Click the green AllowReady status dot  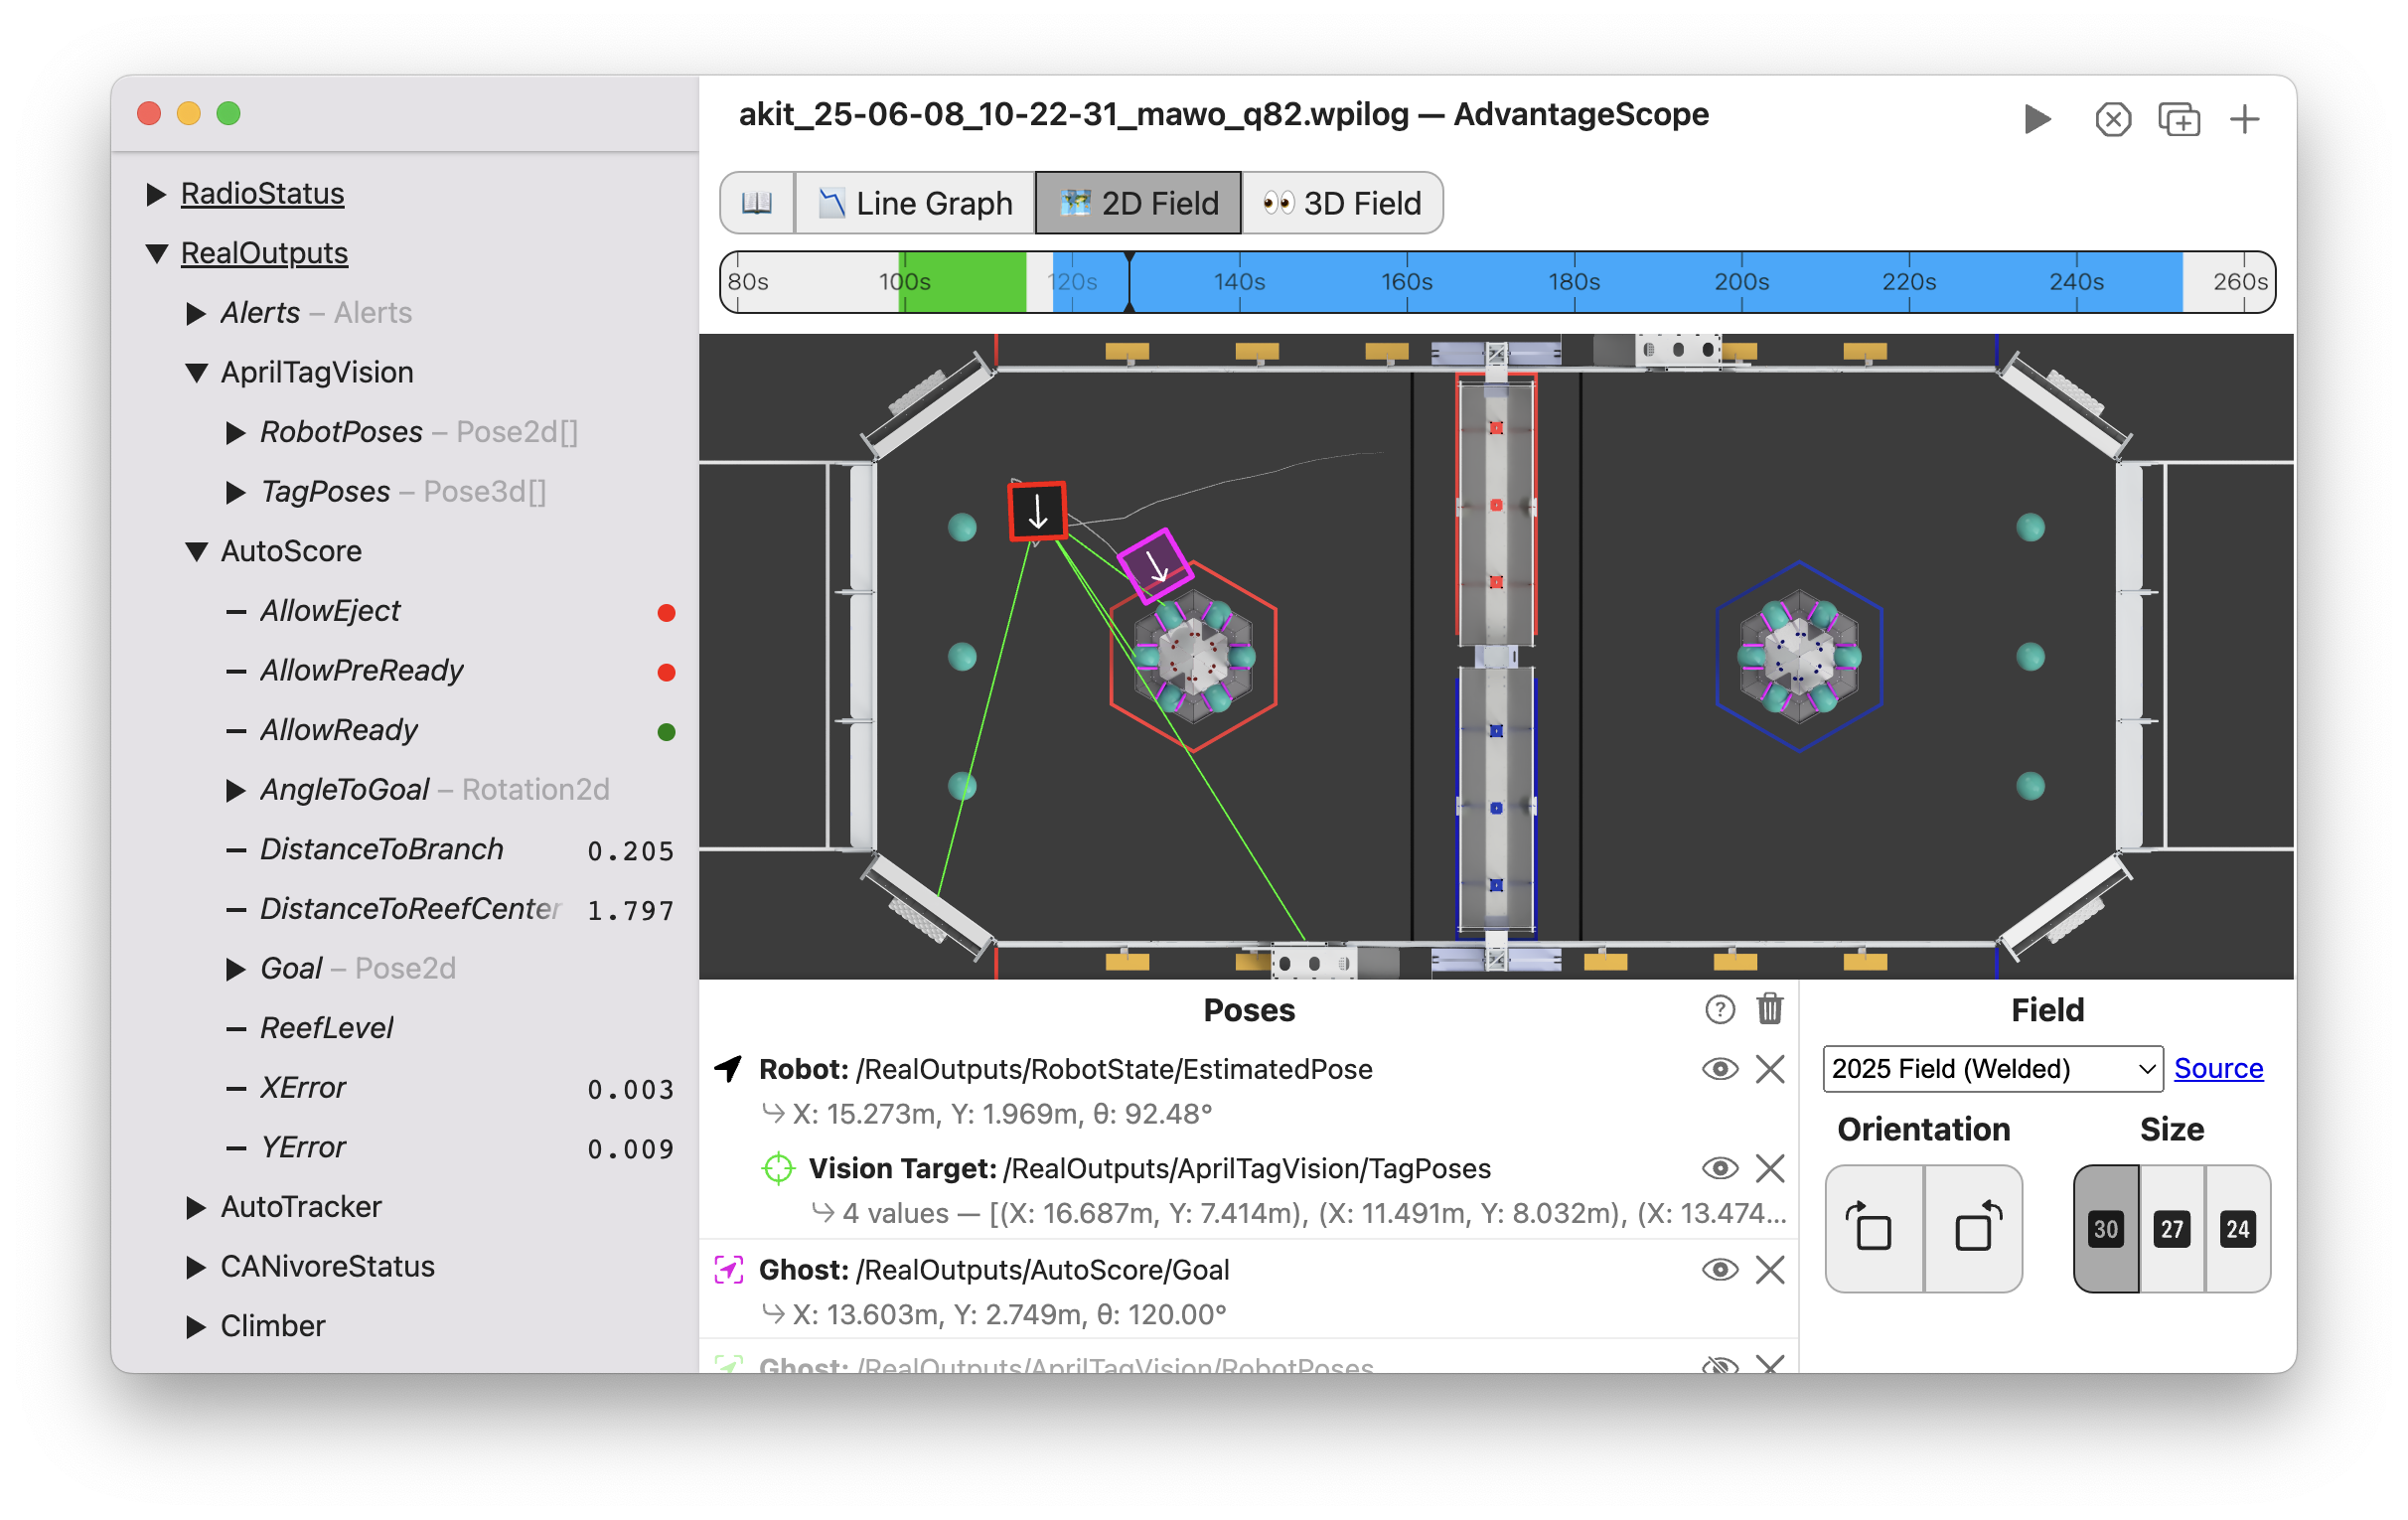666,733
